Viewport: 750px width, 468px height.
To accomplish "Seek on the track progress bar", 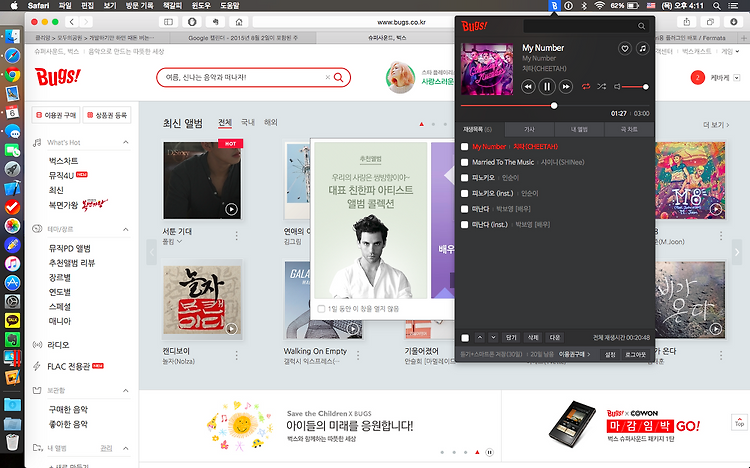I will [555, 105].
